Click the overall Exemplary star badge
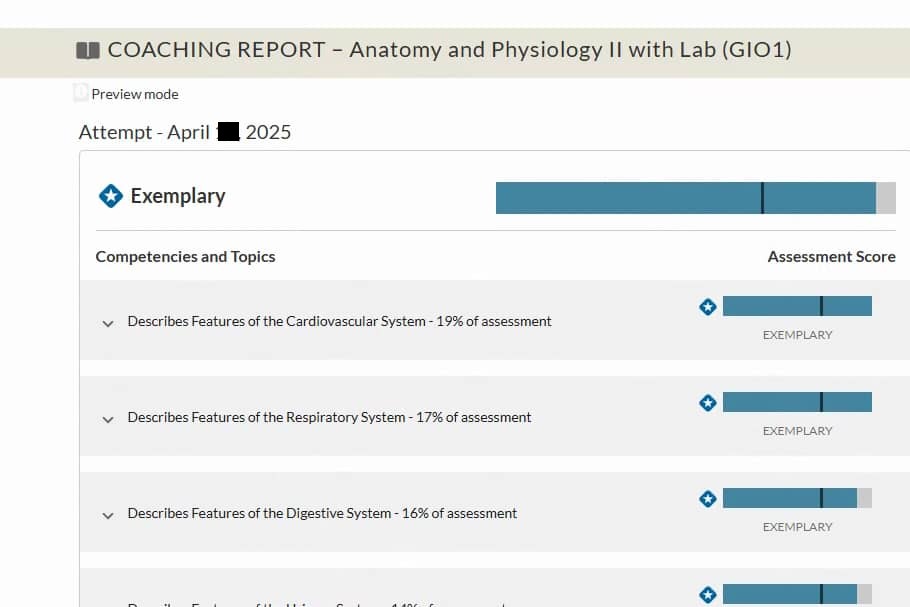 coord(111,196)
